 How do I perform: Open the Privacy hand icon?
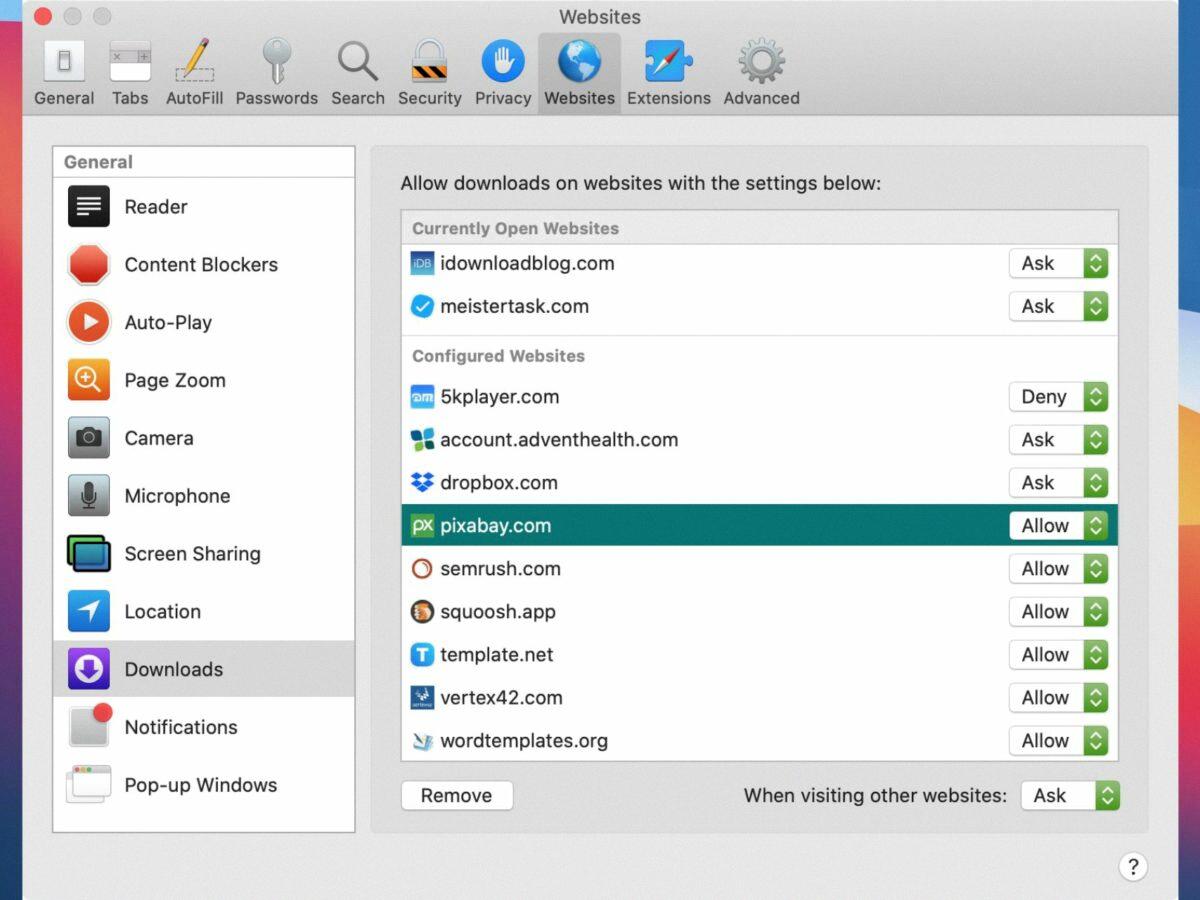click(503, 61)
